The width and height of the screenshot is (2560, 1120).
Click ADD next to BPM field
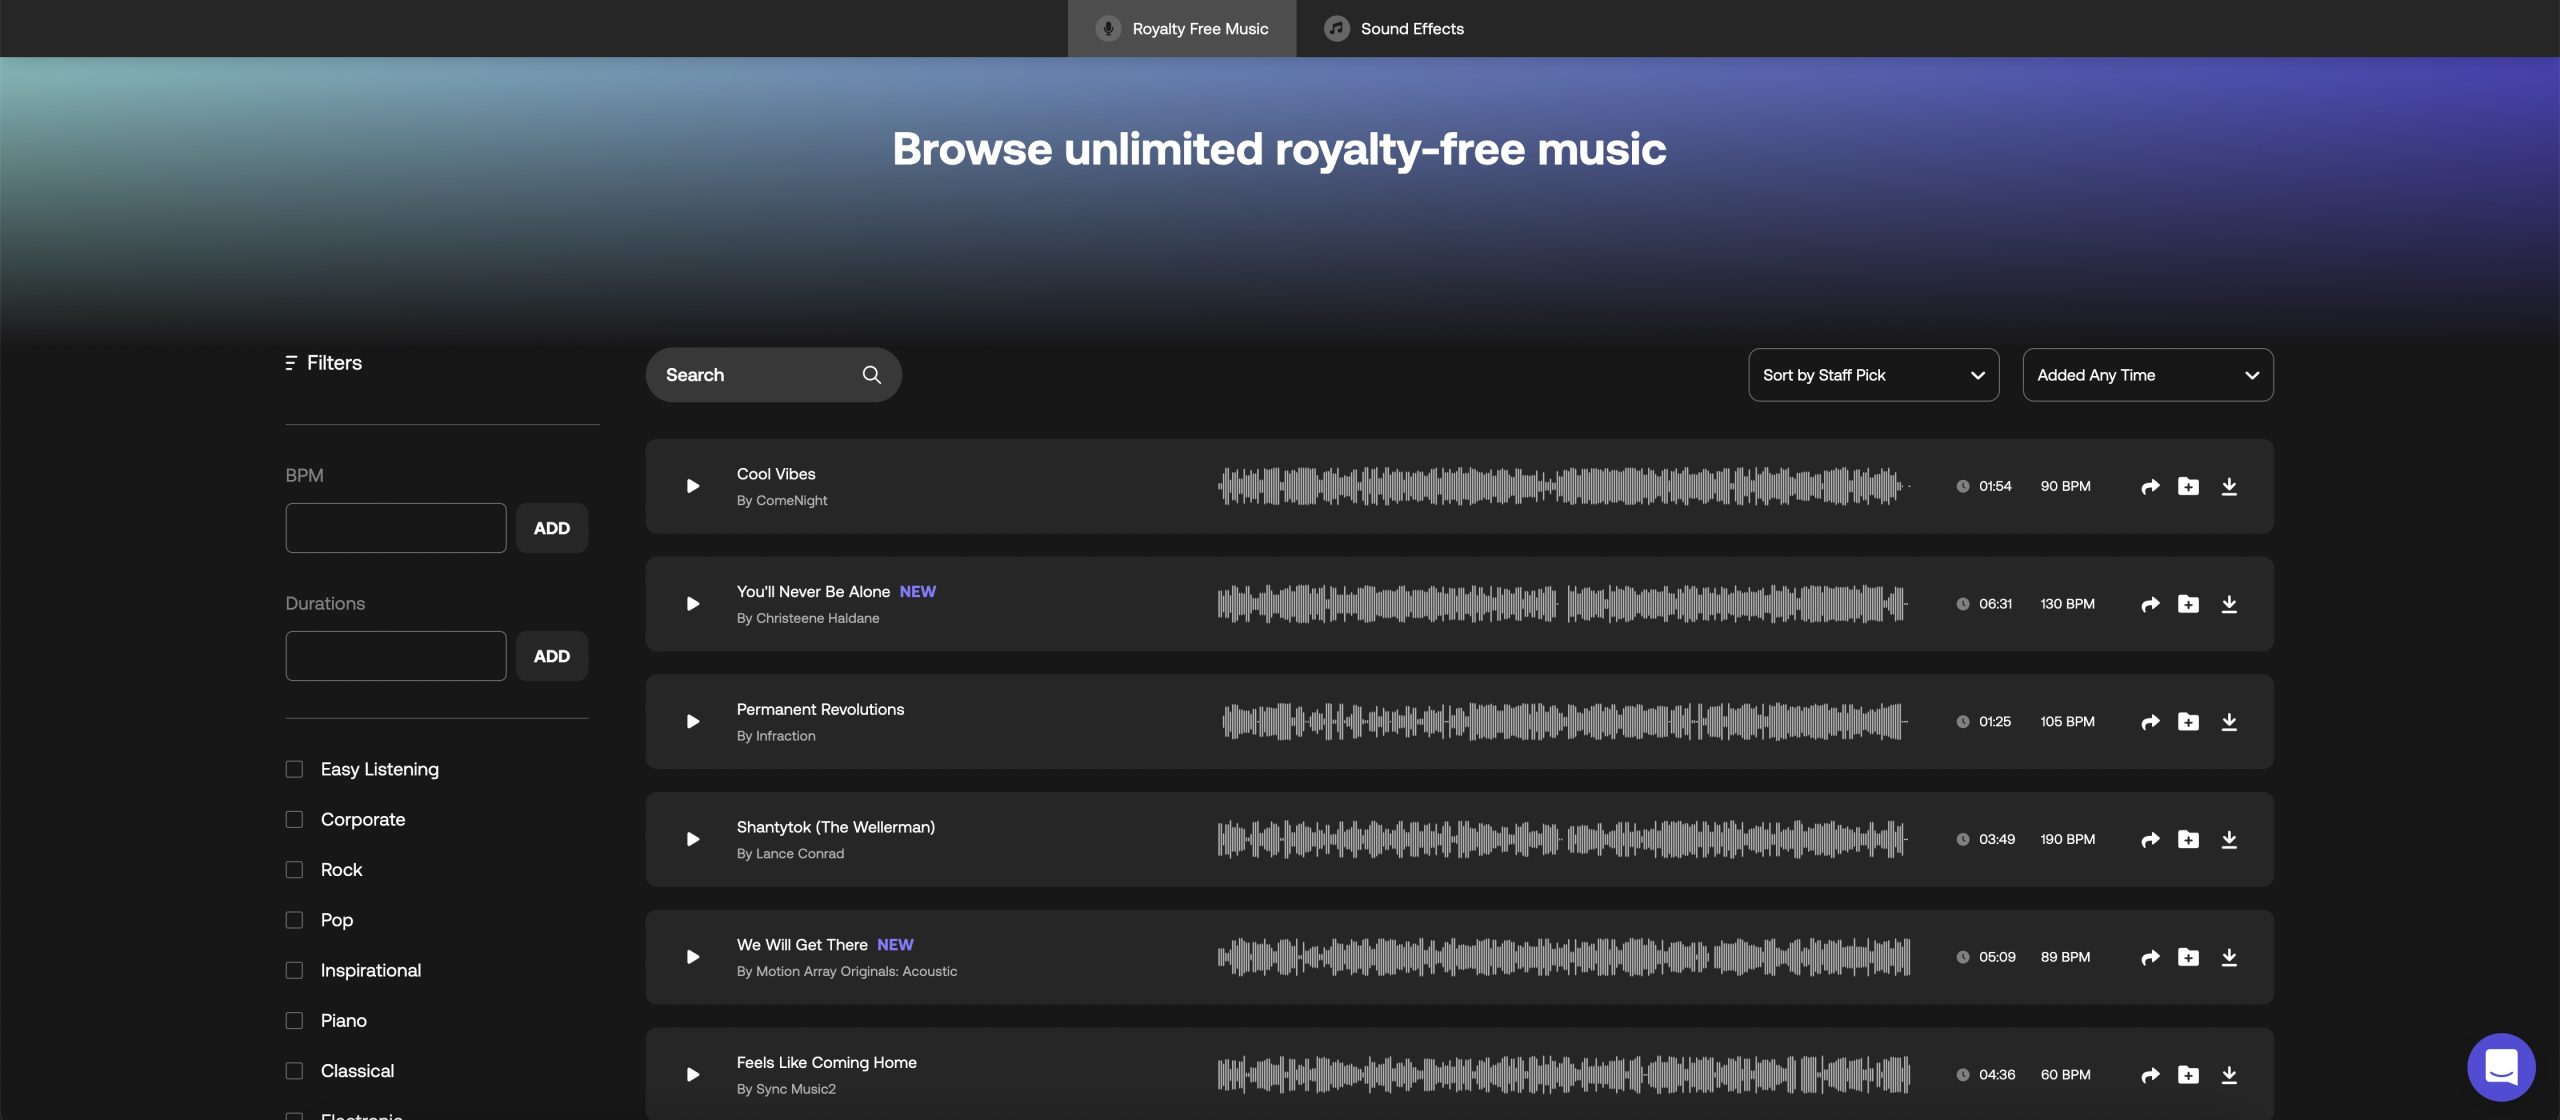[x=552, y=528]
